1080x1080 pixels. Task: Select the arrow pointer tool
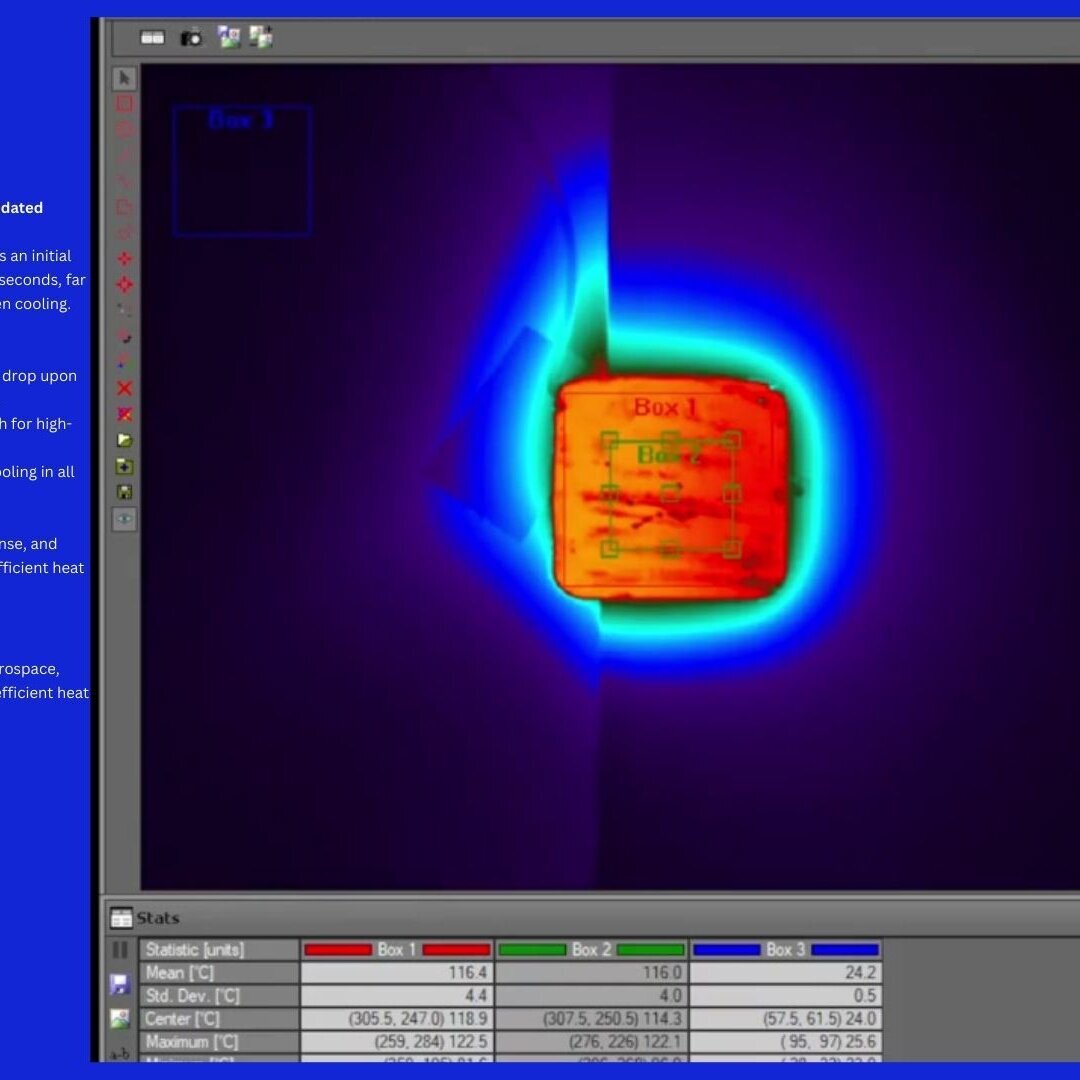pos(125,78)
